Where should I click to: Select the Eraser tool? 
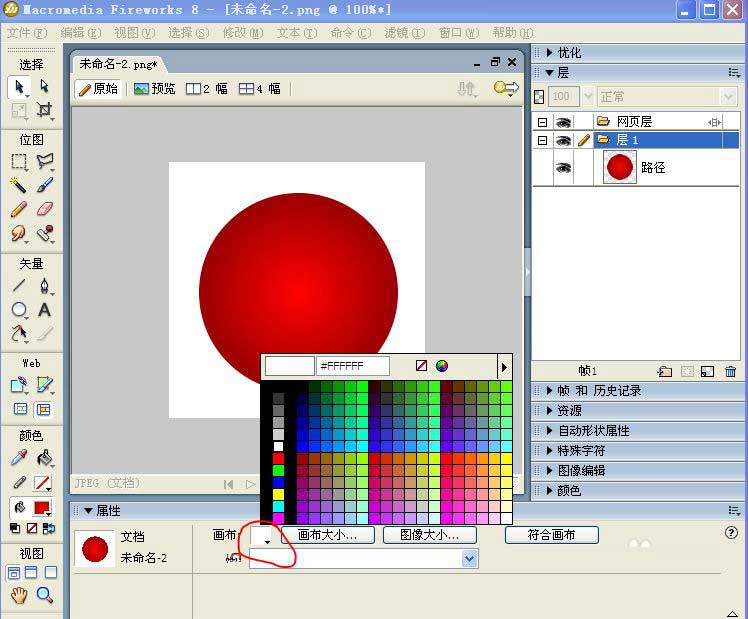click(44, 209)
